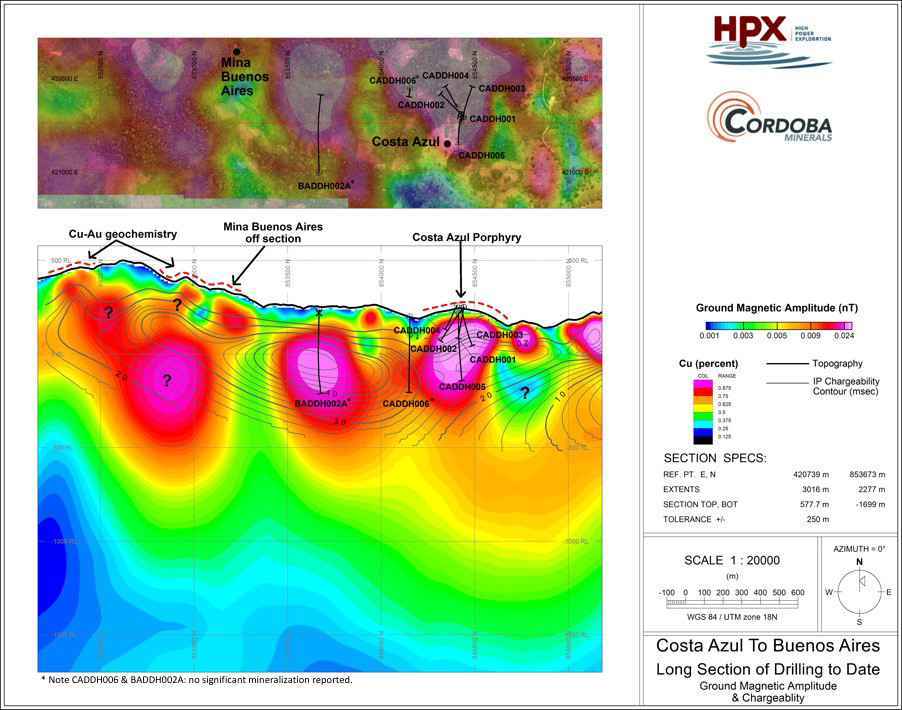Click the Topography line symbol in the legend

(x=786, y=366)
